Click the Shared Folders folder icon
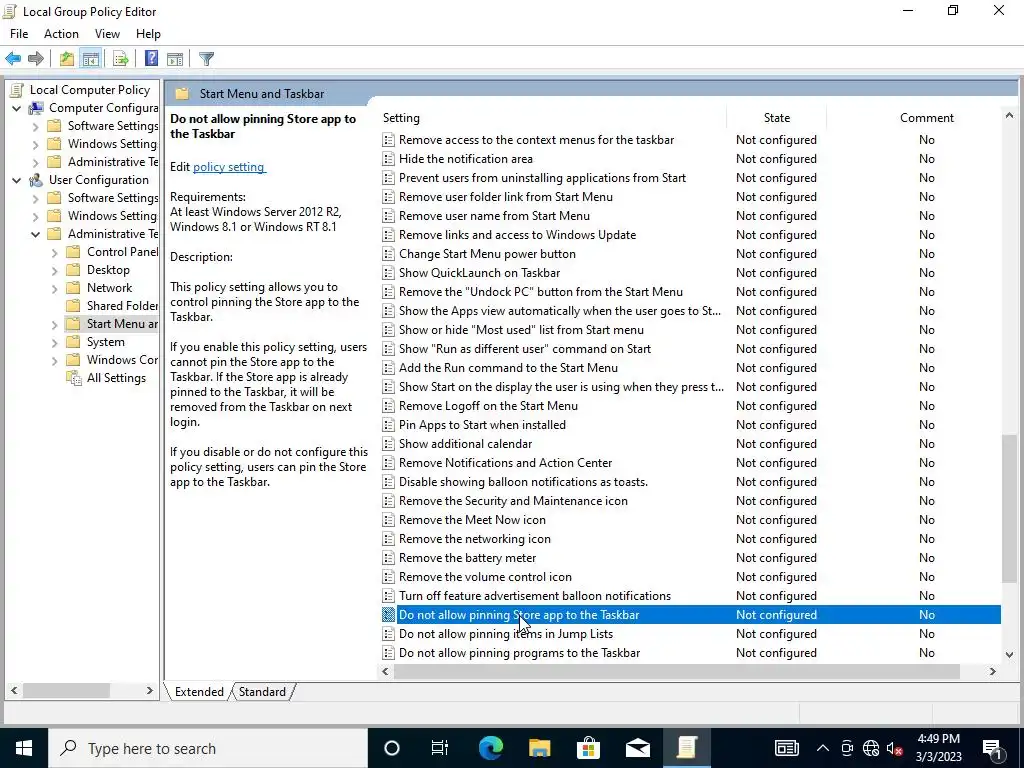The width and height of the screenshot is (1024, 768). 74,306
